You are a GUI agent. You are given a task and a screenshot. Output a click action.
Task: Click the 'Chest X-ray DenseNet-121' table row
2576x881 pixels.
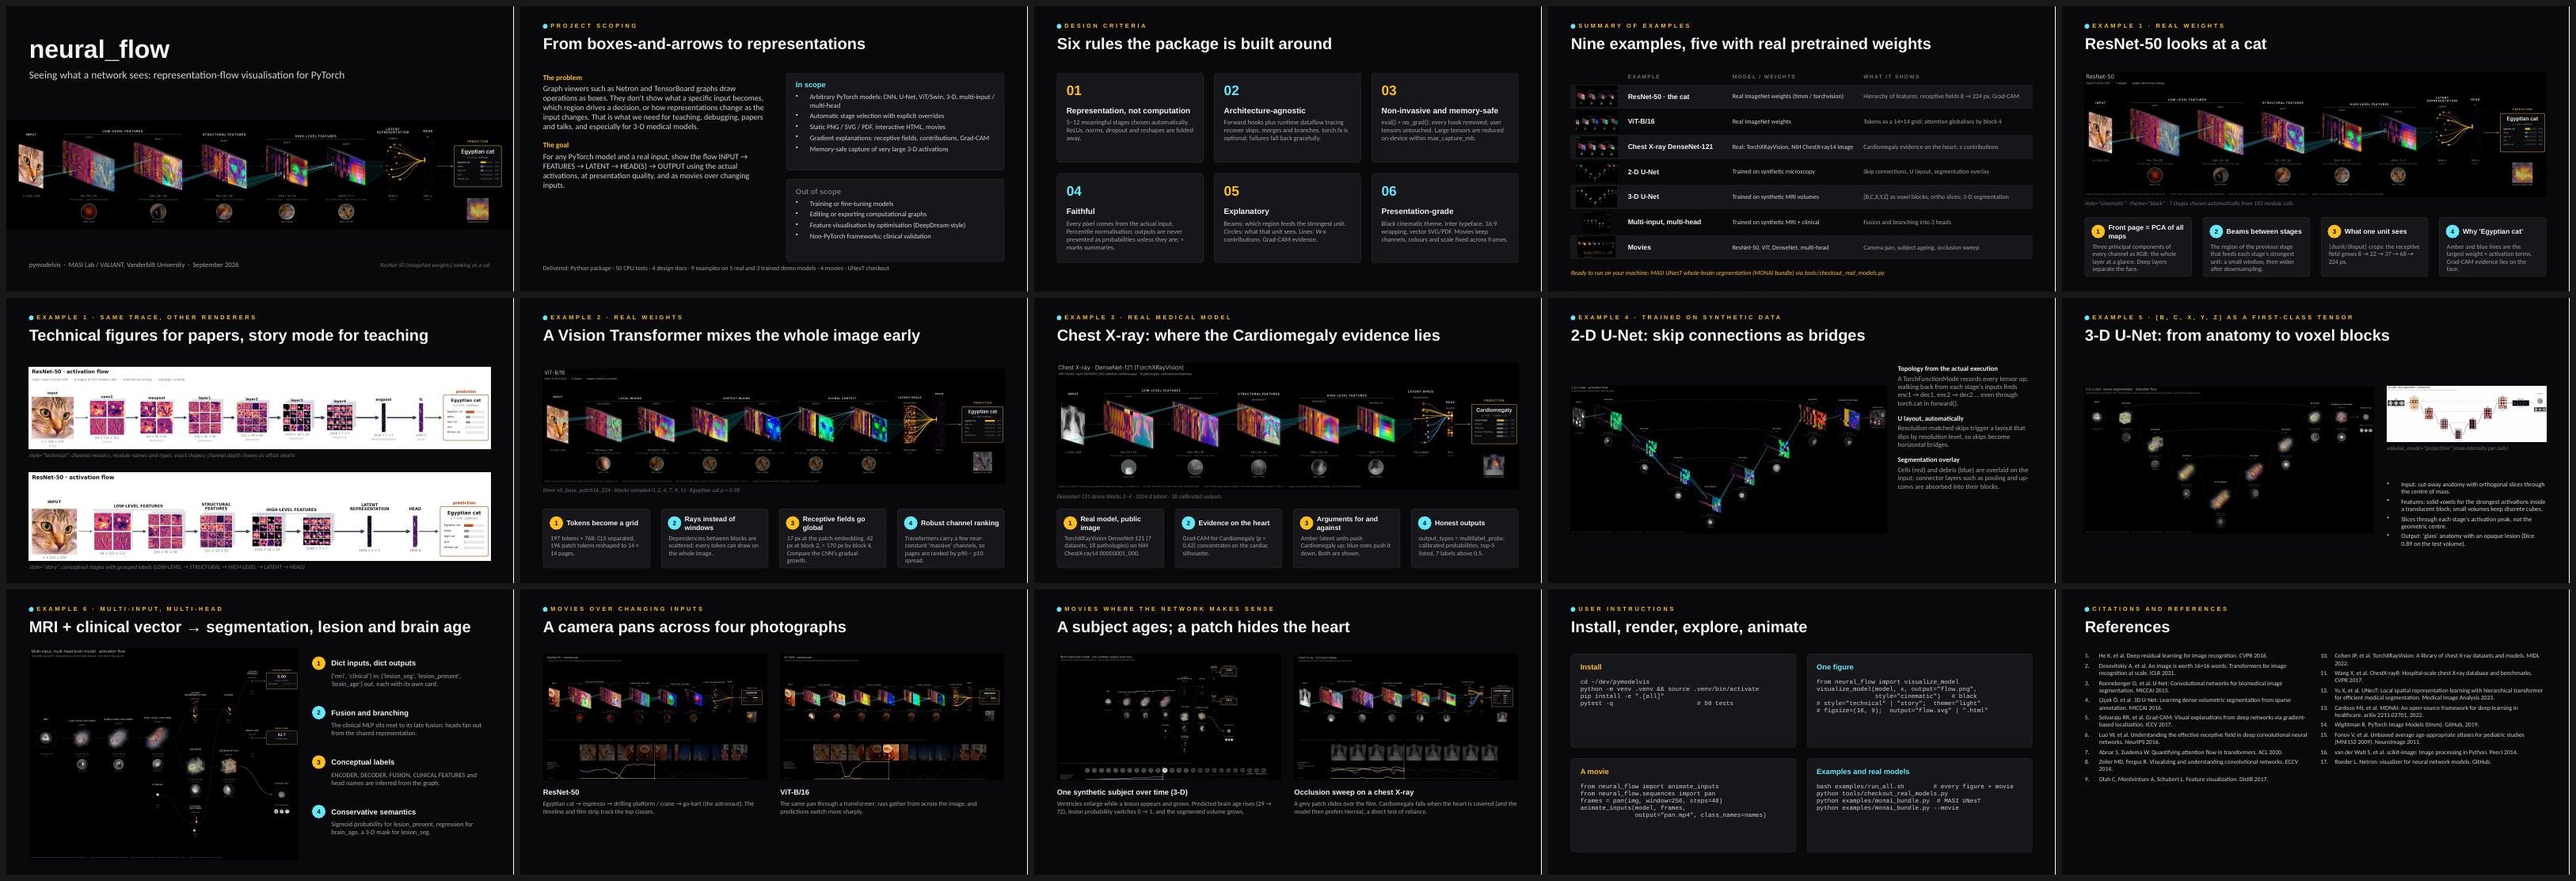[x=1801, y=147]
